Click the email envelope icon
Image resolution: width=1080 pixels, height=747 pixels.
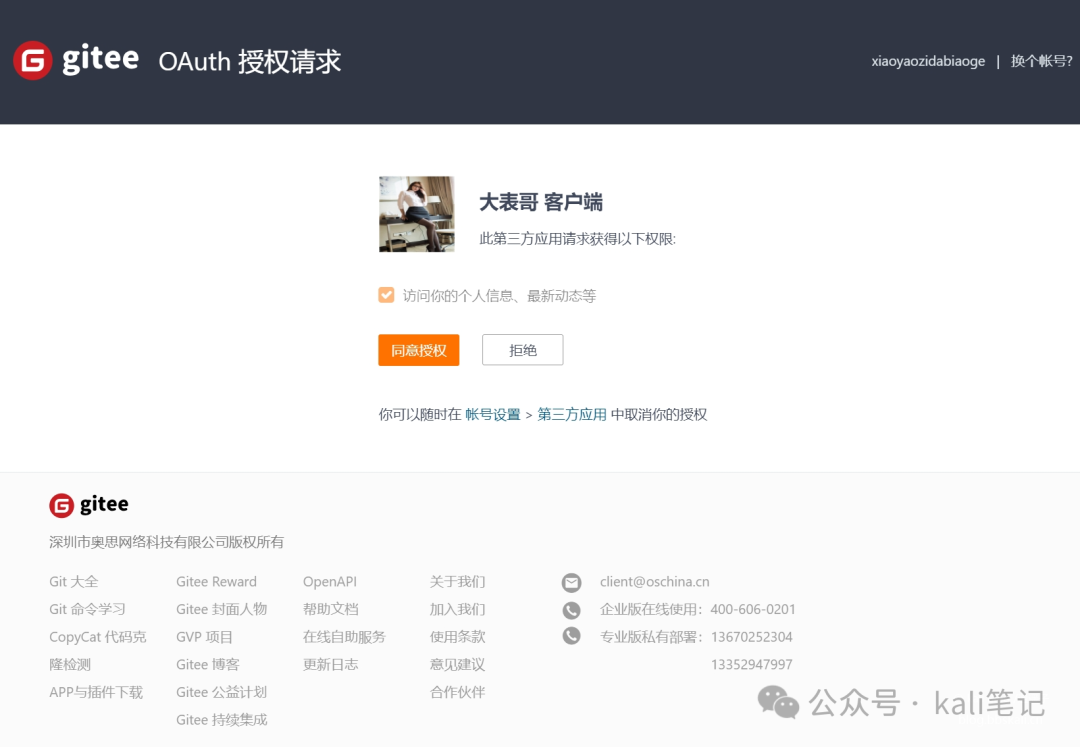(x=571, y=582)
